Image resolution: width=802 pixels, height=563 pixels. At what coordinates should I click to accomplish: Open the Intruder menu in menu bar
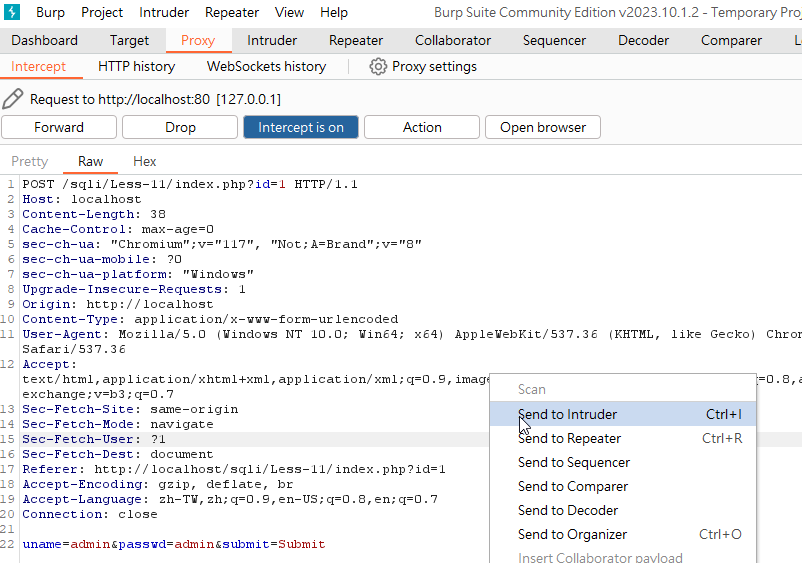[x=164, y=12]
